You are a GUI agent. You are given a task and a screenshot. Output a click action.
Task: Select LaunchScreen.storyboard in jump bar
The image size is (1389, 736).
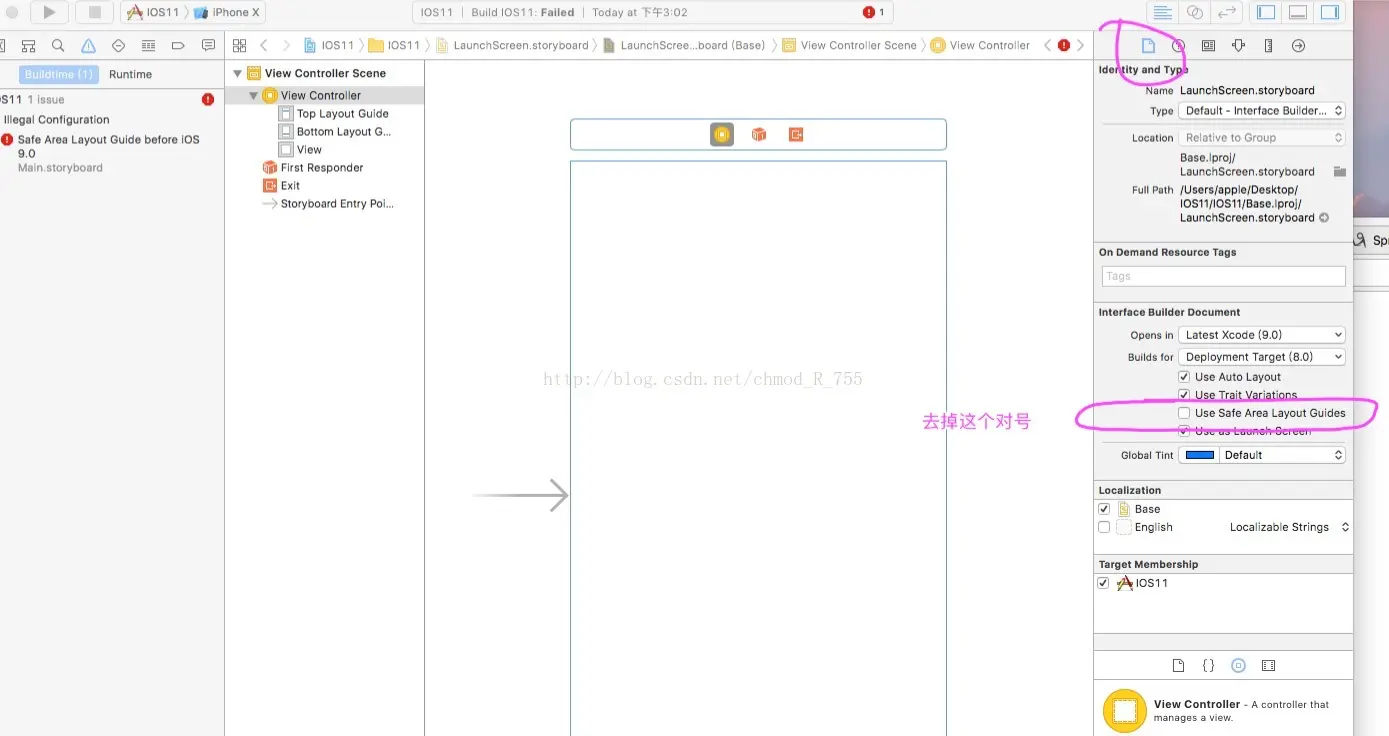(x=512, y=45)
